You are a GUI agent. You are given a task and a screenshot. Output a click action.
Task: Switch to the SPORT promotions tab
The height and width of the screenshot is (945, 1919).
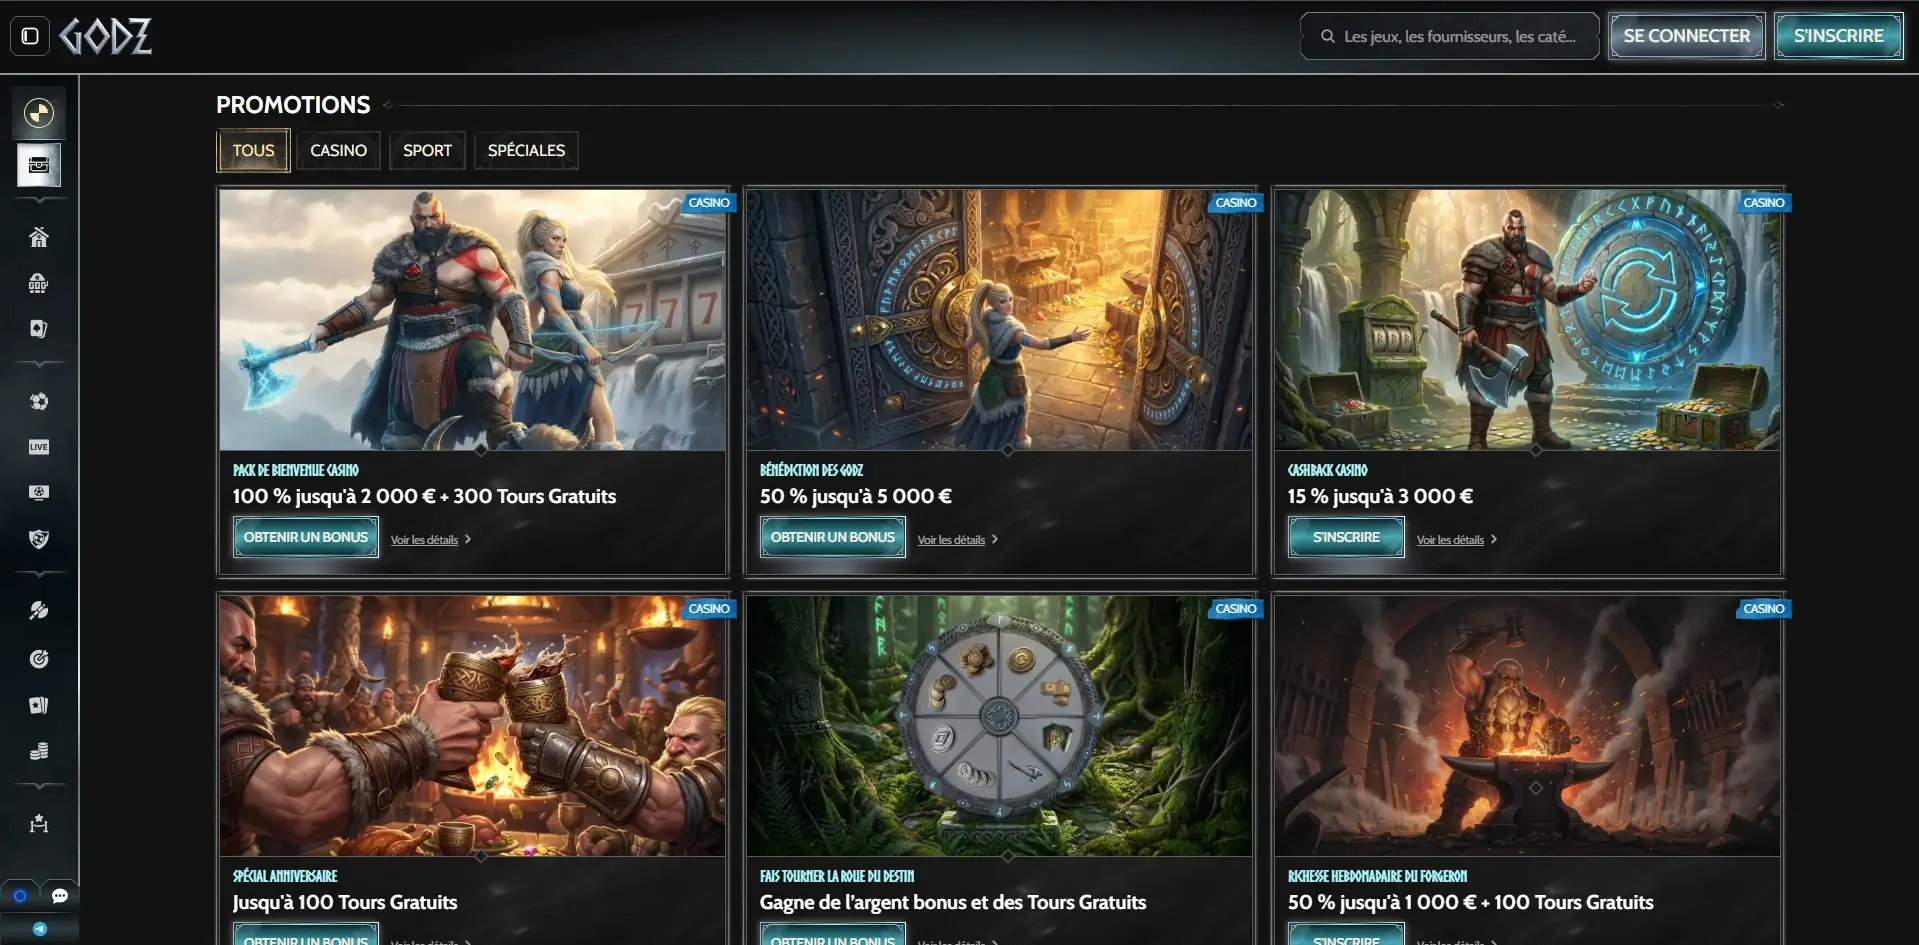point(427,151)
